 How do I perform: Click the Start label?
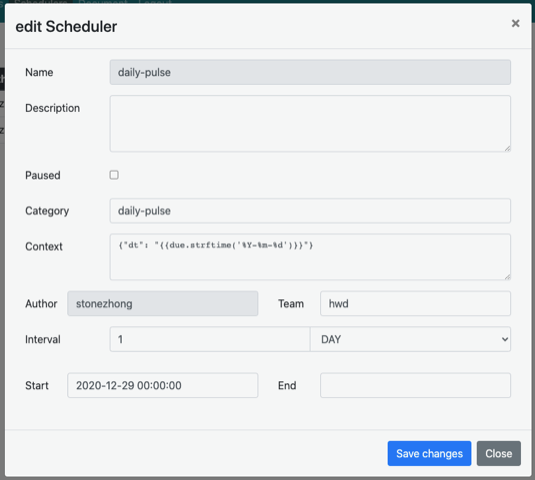[37, 386]
